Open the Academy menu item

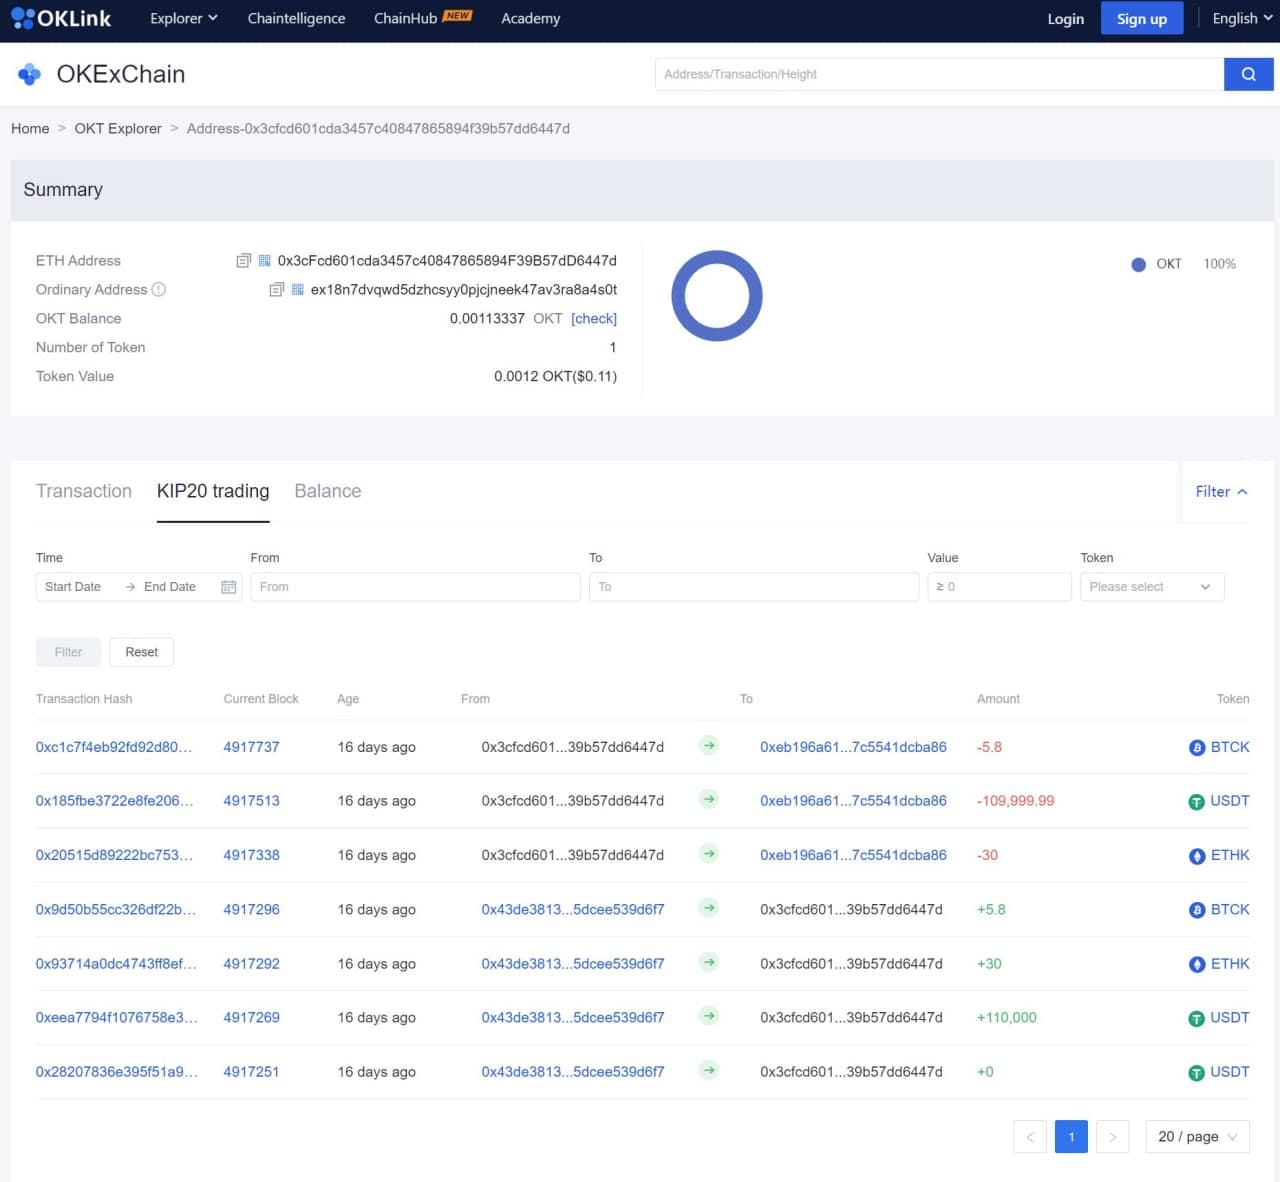(x=530, y=18)
